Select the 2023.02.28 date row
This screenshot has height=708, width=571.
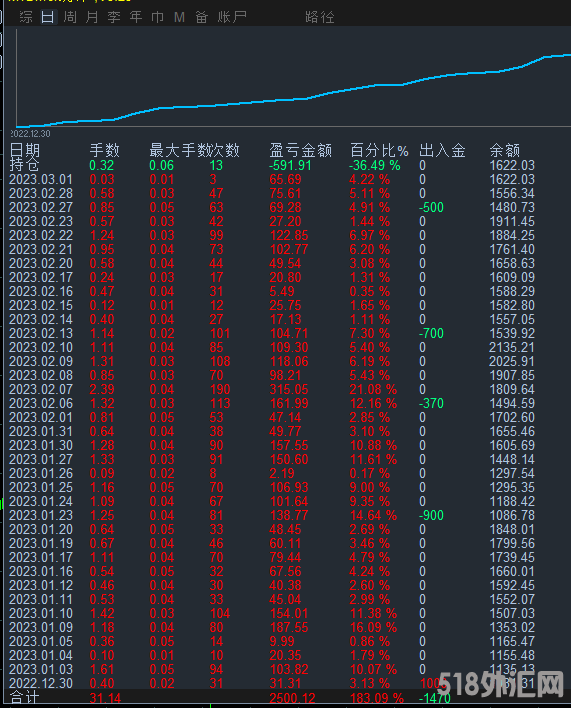pyautogui.click(x=41, y=193)
